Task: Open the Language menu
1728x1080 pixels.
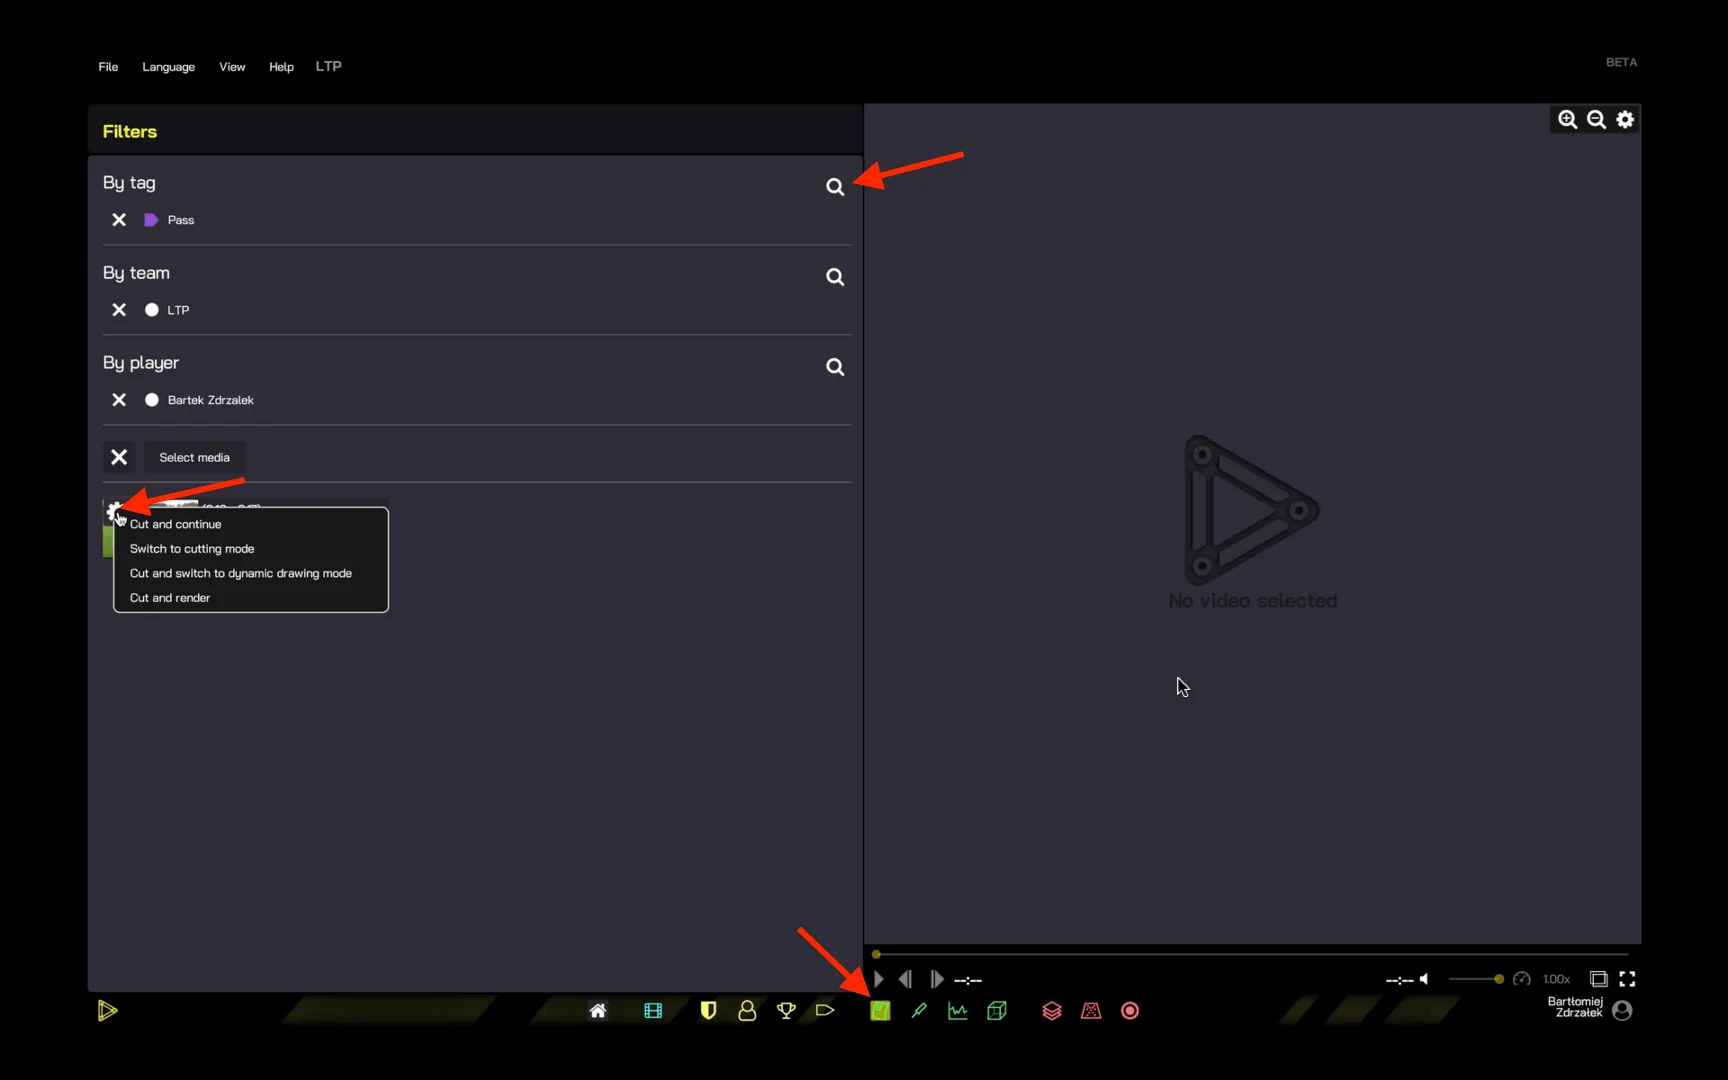Action: click(168, 67)
